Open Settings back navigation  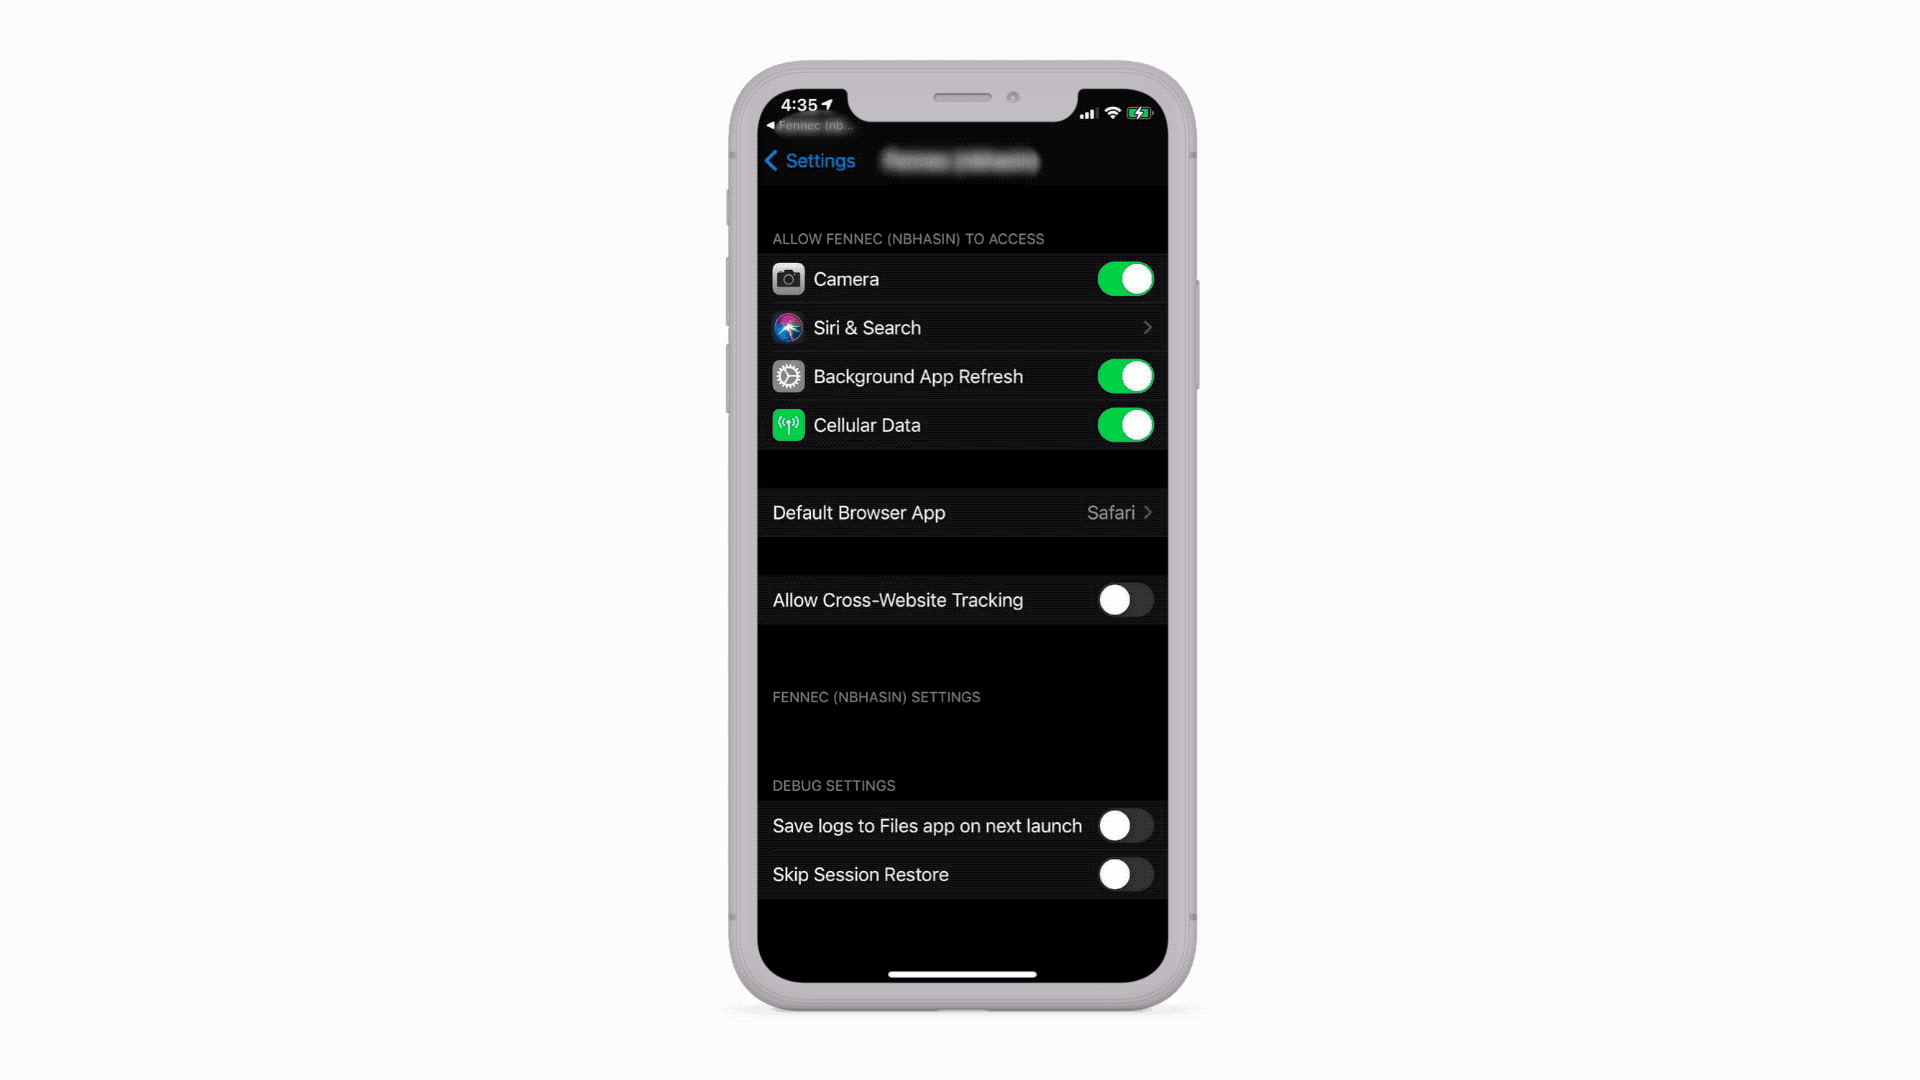[x=808, y=161]
